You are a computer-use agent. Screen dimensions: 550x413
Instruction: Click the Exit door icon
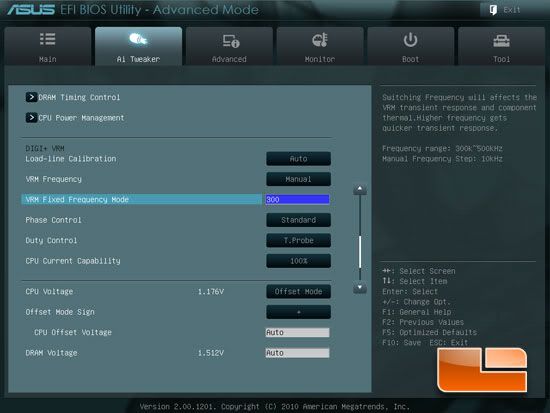click(x=493, y=10)
